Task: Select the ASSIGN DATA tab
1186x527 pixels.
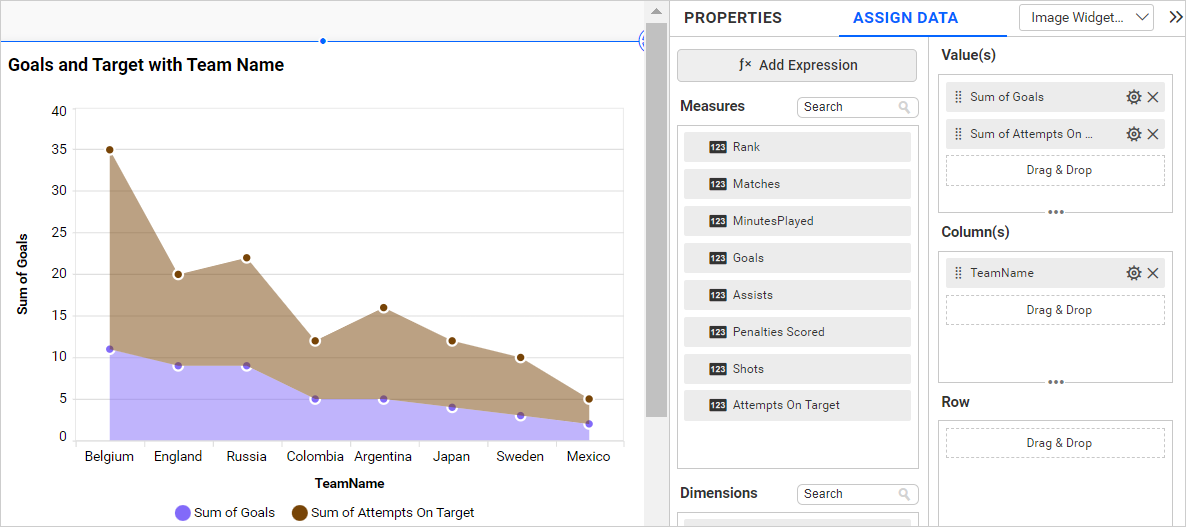Action: tap(905, 18)
